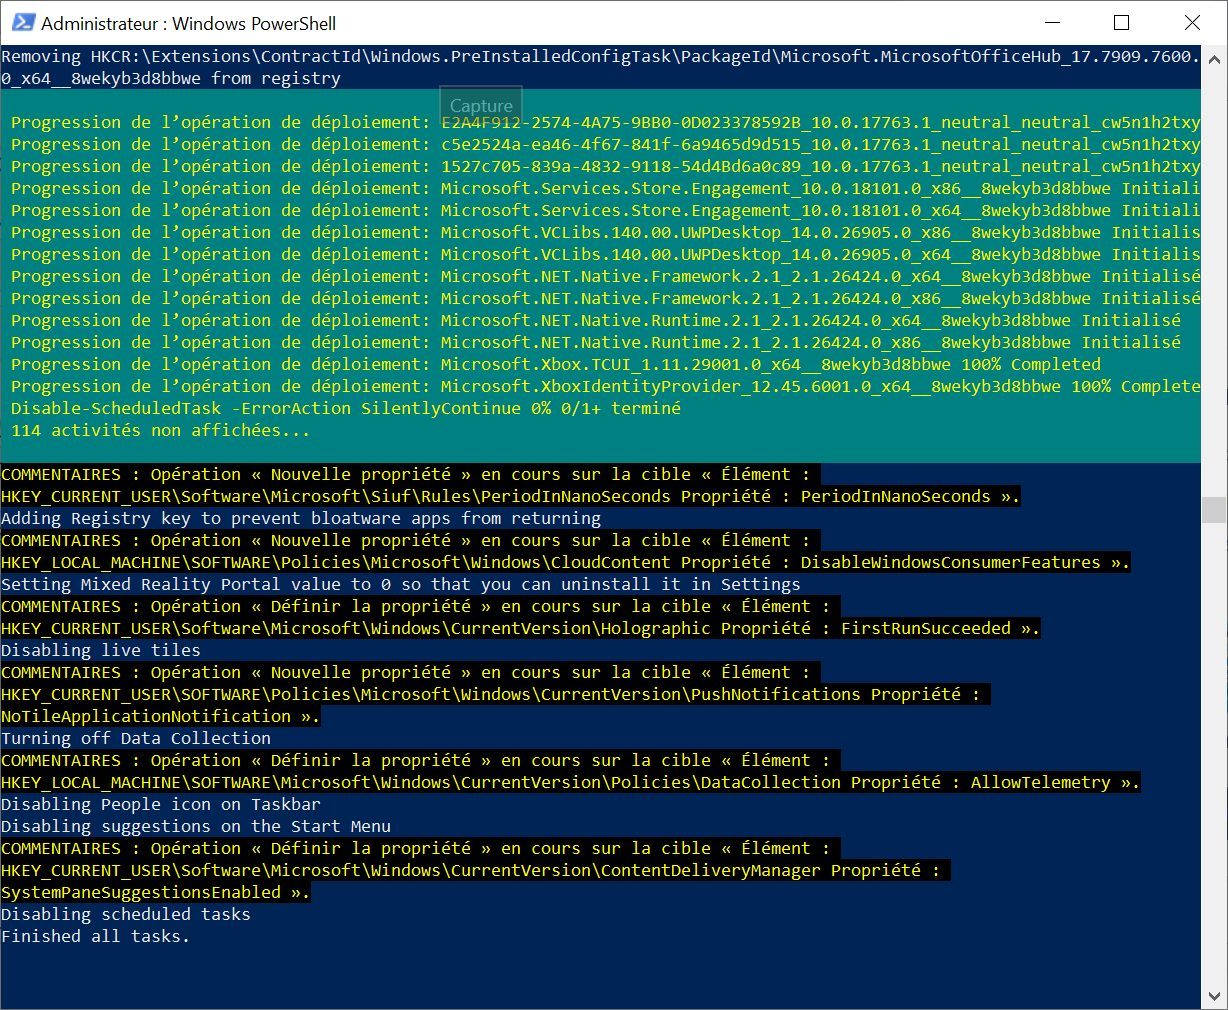The width and height of the screenshot is (1228, 1010).
Task: Click the scrollbar thumb
Action: [1214, 510]
